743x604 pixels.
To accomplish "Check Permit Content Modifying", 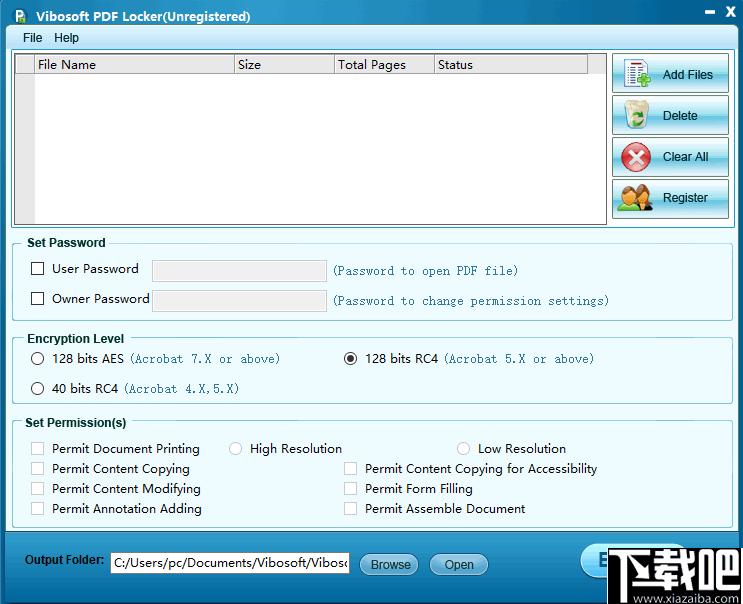I will pos(37,488).
